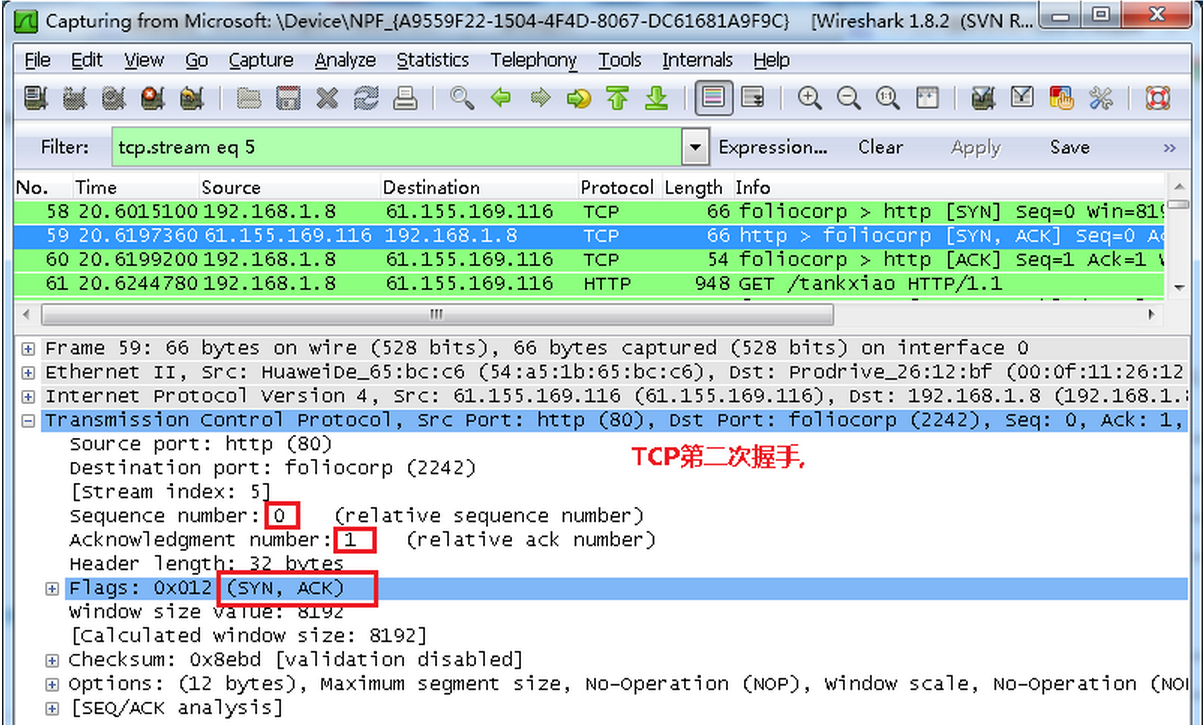Sort packets by Protocol column header
The height and width of the screenshot is (725, 1204).
point(617,187)
